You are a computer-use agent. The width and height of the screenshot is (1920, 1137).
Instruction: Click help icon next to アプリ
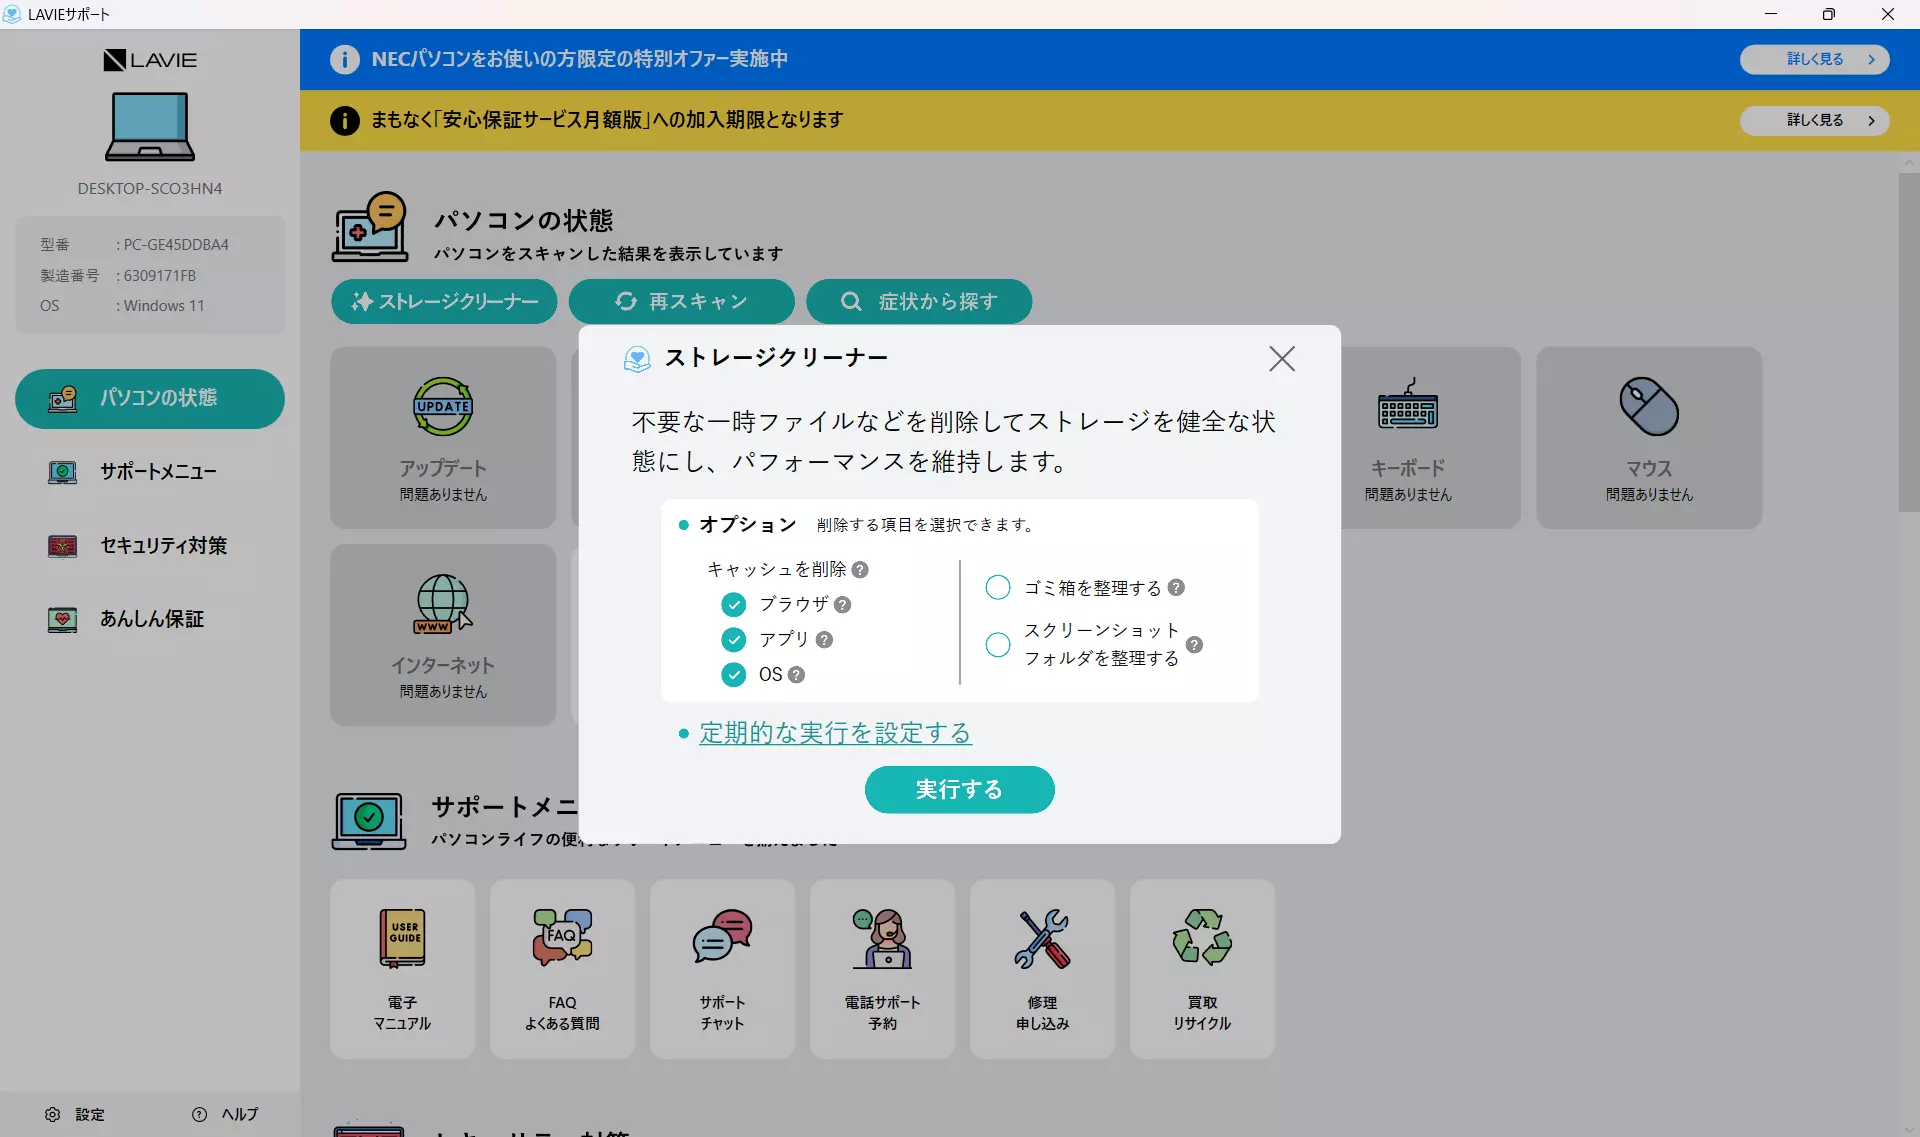click(824, 640)
